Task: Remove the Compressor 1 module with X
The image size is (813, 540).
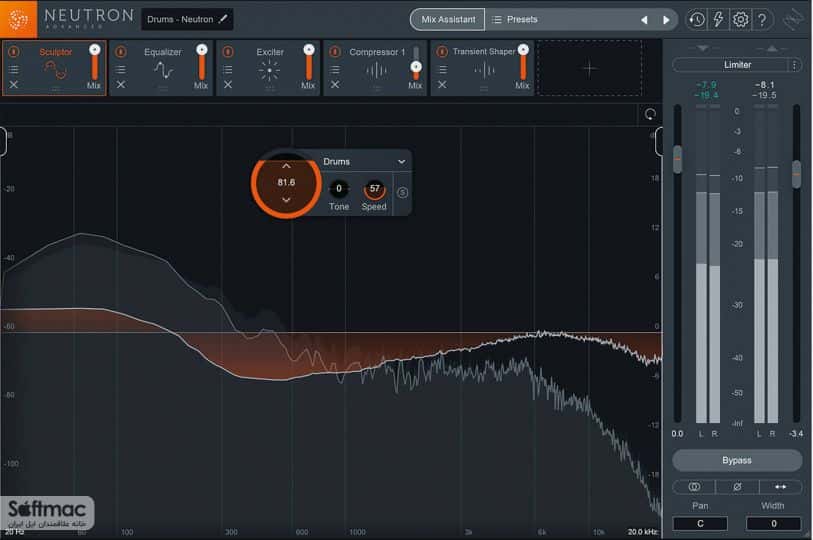Action: point(335,84)
